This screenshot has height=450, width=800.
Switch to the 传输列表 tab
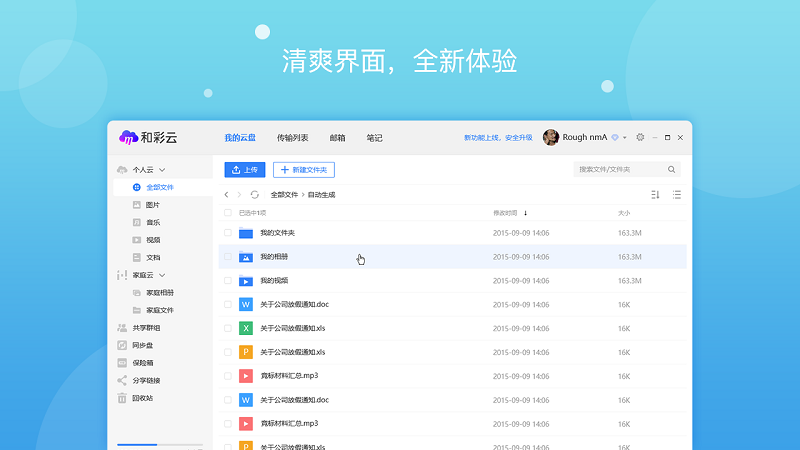click(292, 138)
